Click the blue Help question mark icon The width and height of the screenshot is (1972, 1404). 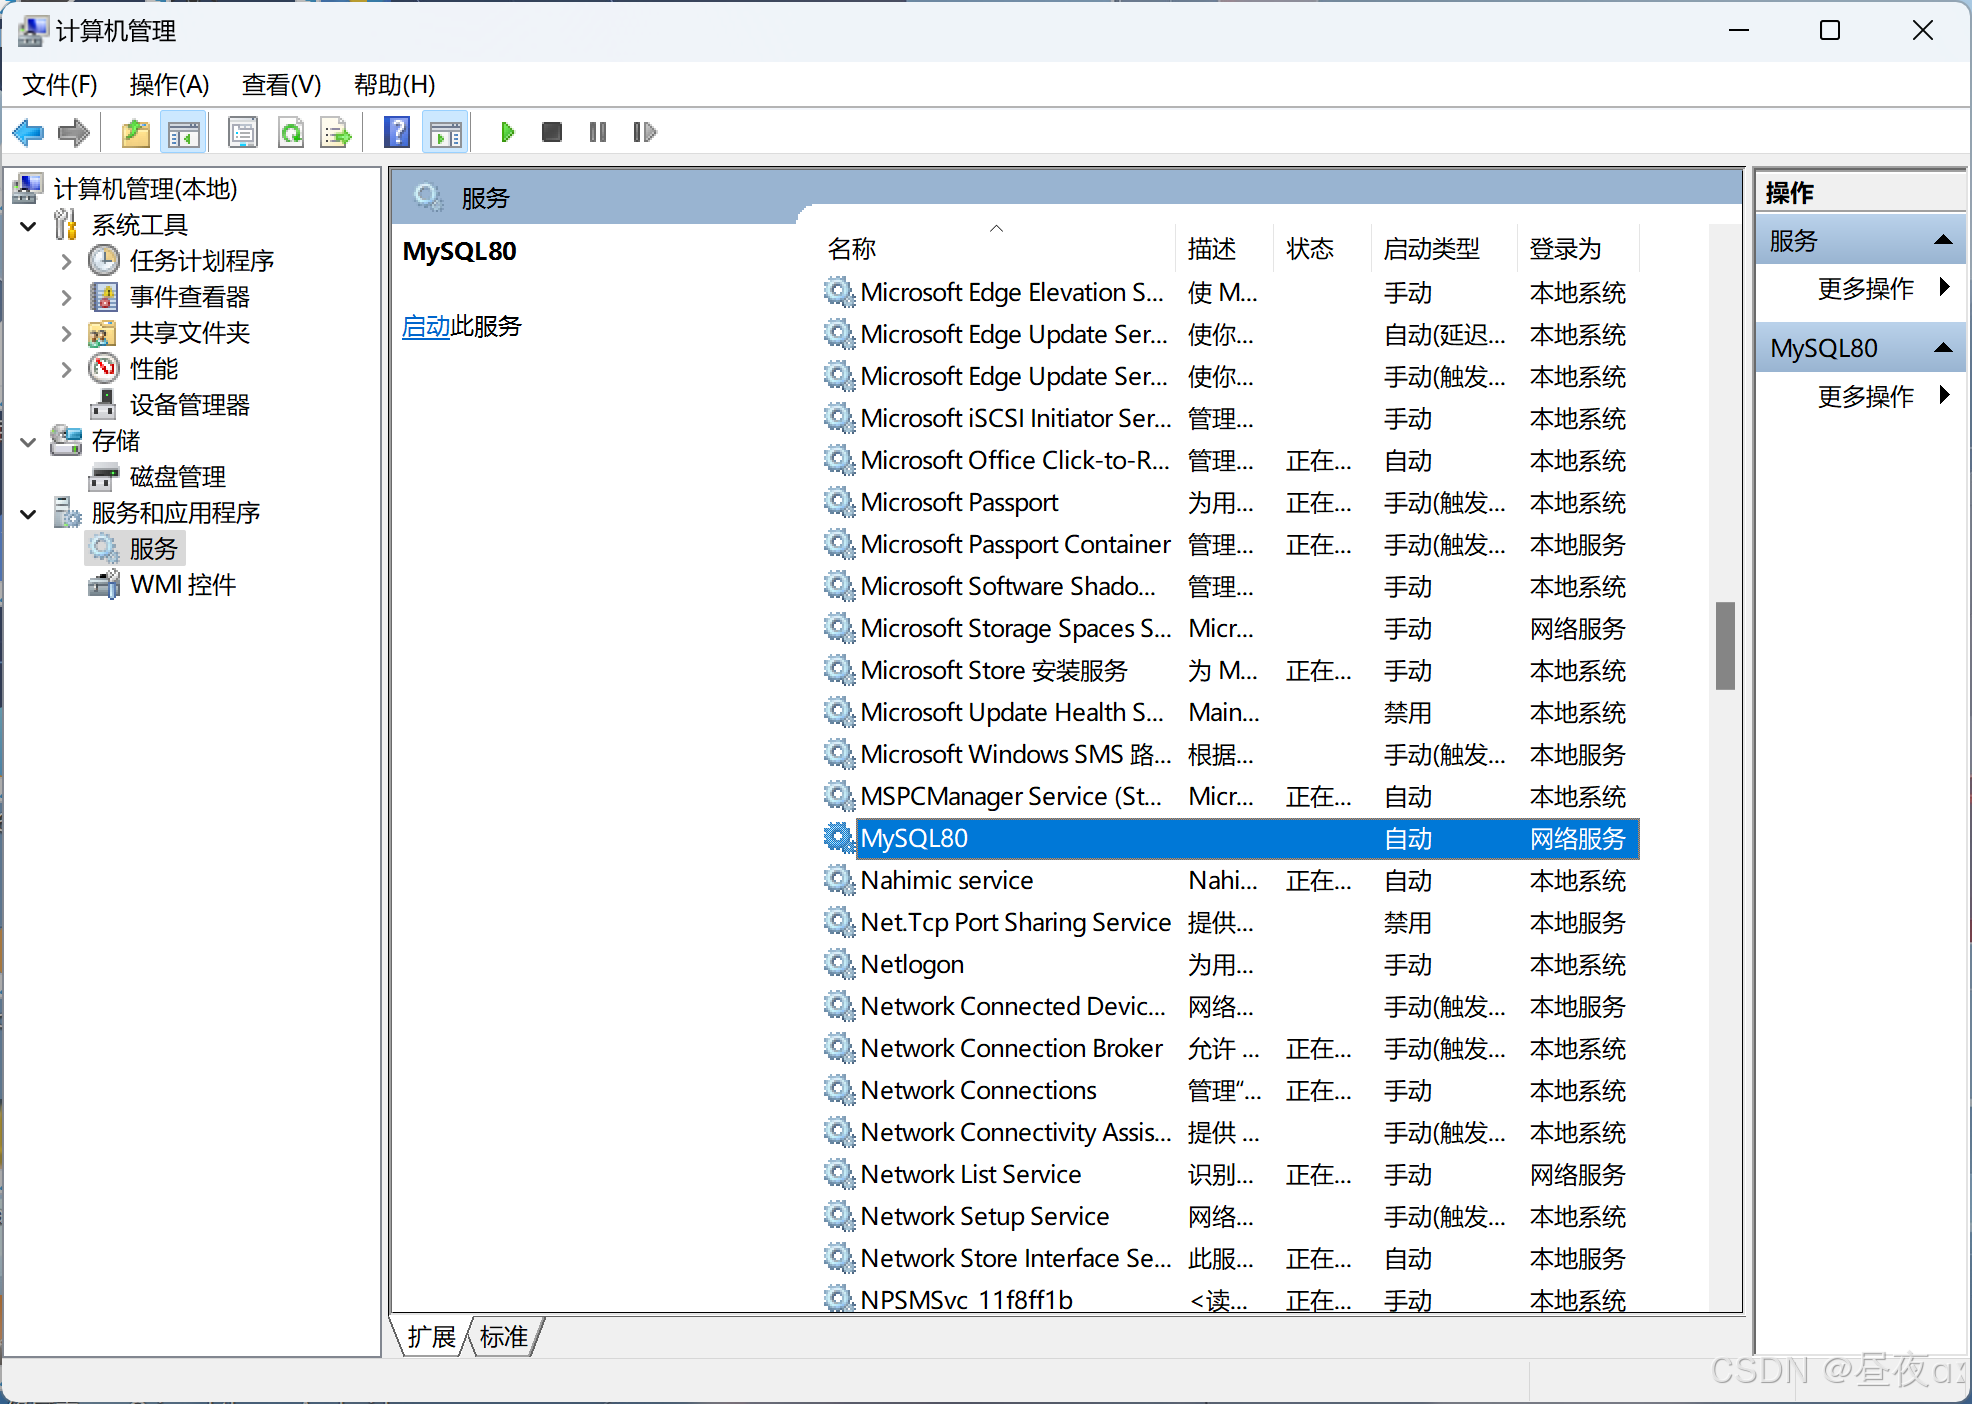pos(397,132)
